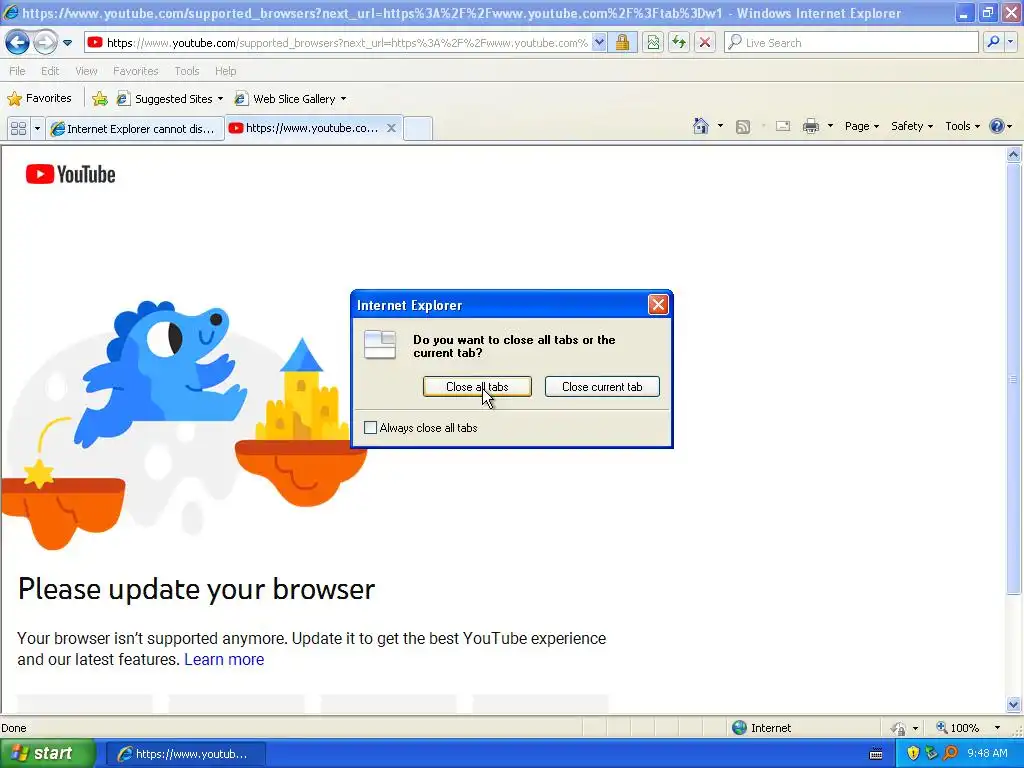
Task: Open the Favorites menu
Action: click(136, 71)
